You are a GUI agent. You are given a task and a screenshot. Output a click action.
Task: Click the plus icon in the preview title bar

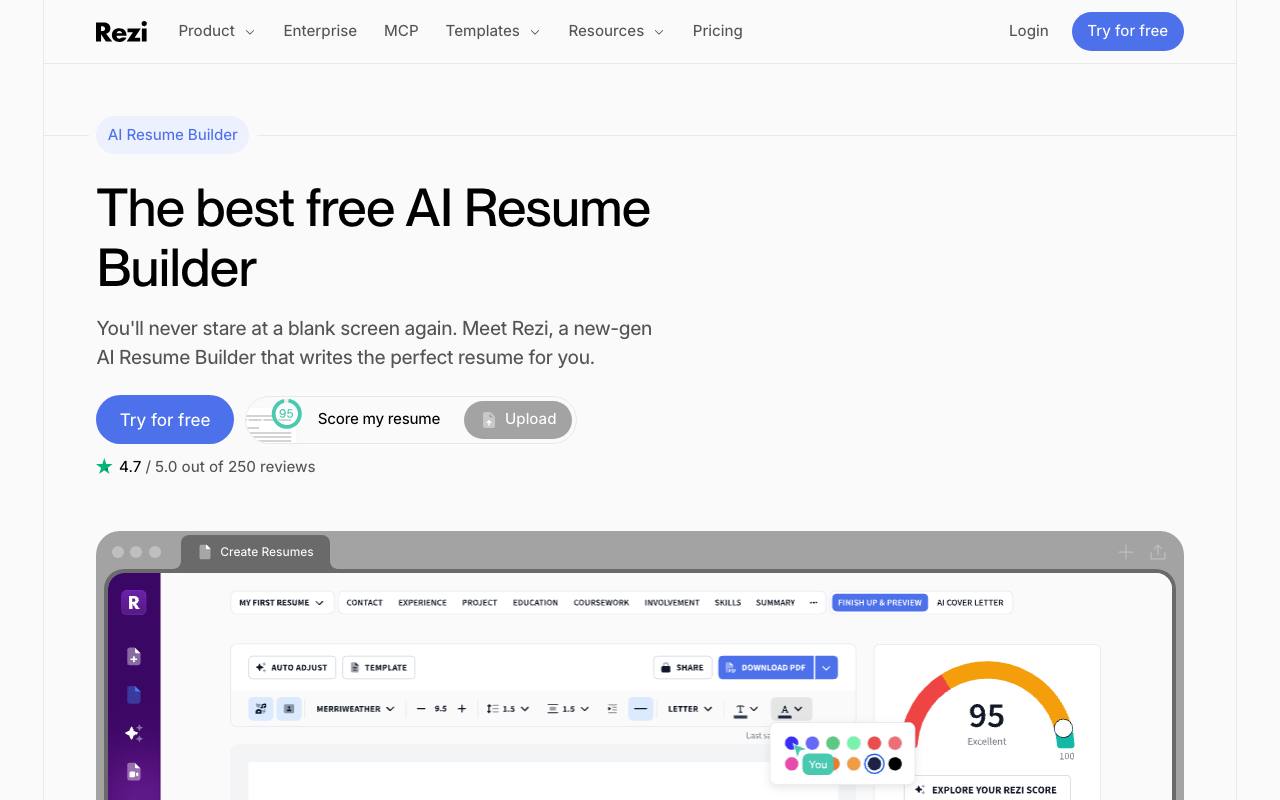tap(1126, 552)
